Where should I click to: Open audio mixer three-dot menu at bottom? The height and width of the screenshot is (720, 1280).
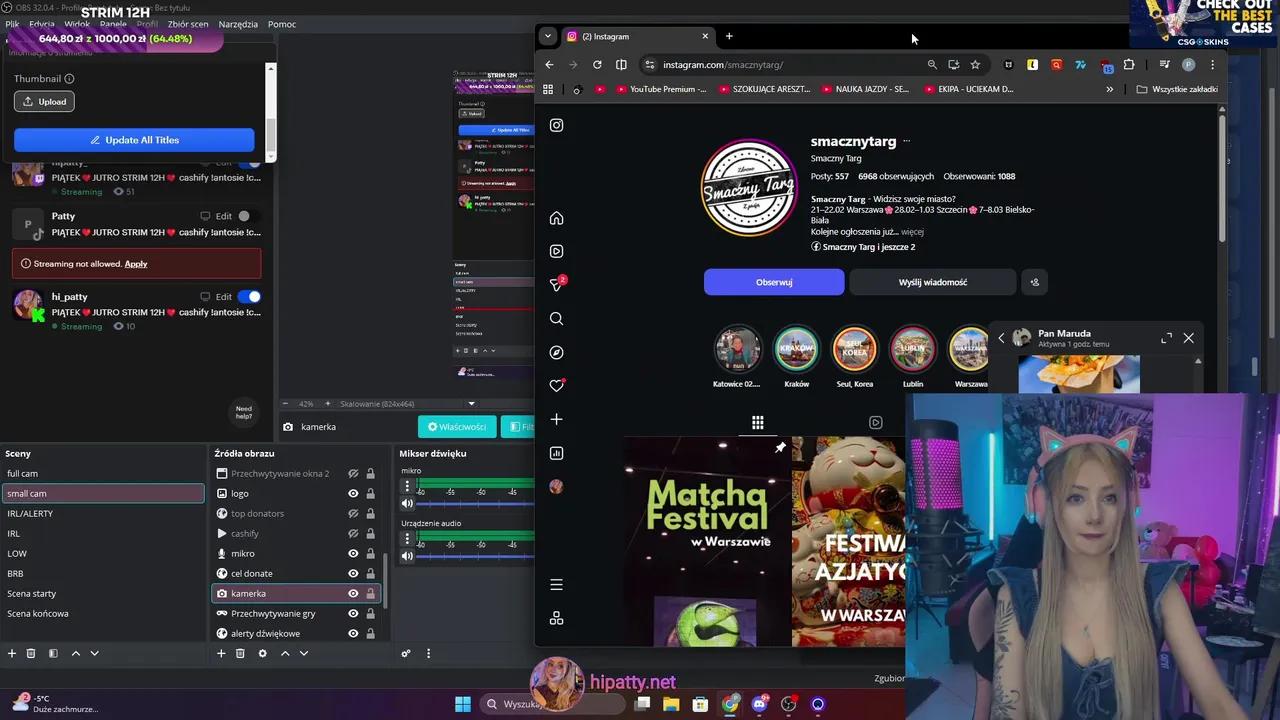428,653
